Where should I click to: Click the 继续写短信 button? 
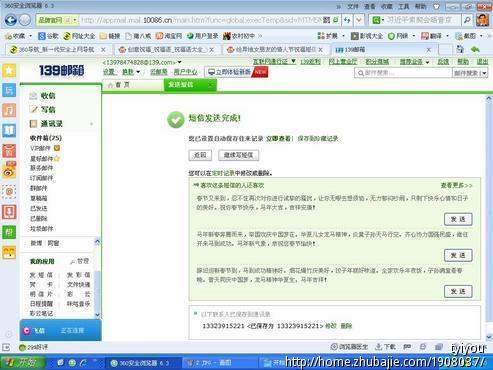[x=238, y=155]
